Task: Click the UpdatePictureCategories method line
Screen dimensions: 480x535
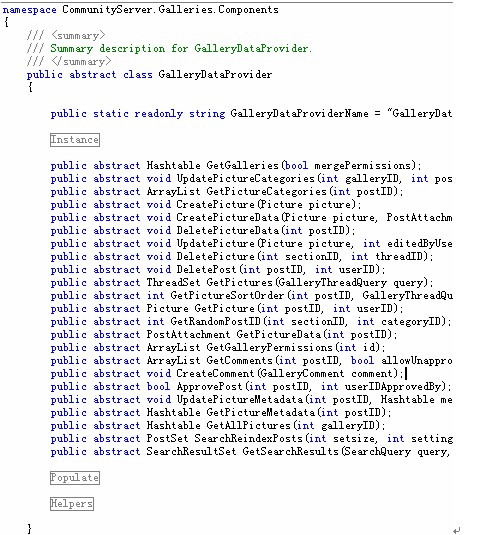Action: click(x=251, y=178)
